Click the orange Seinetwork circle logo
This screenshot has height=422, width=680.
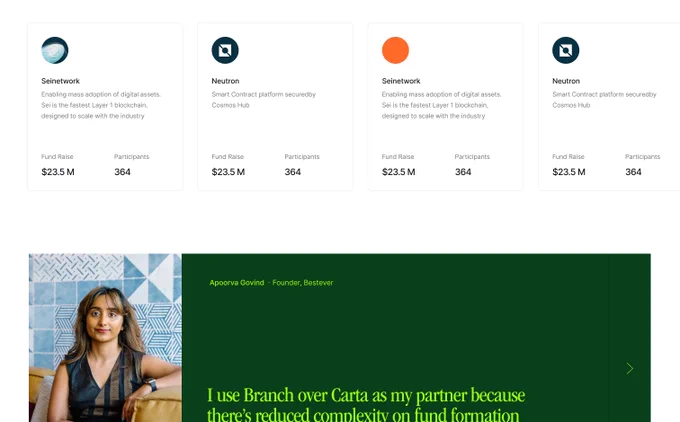396,50
